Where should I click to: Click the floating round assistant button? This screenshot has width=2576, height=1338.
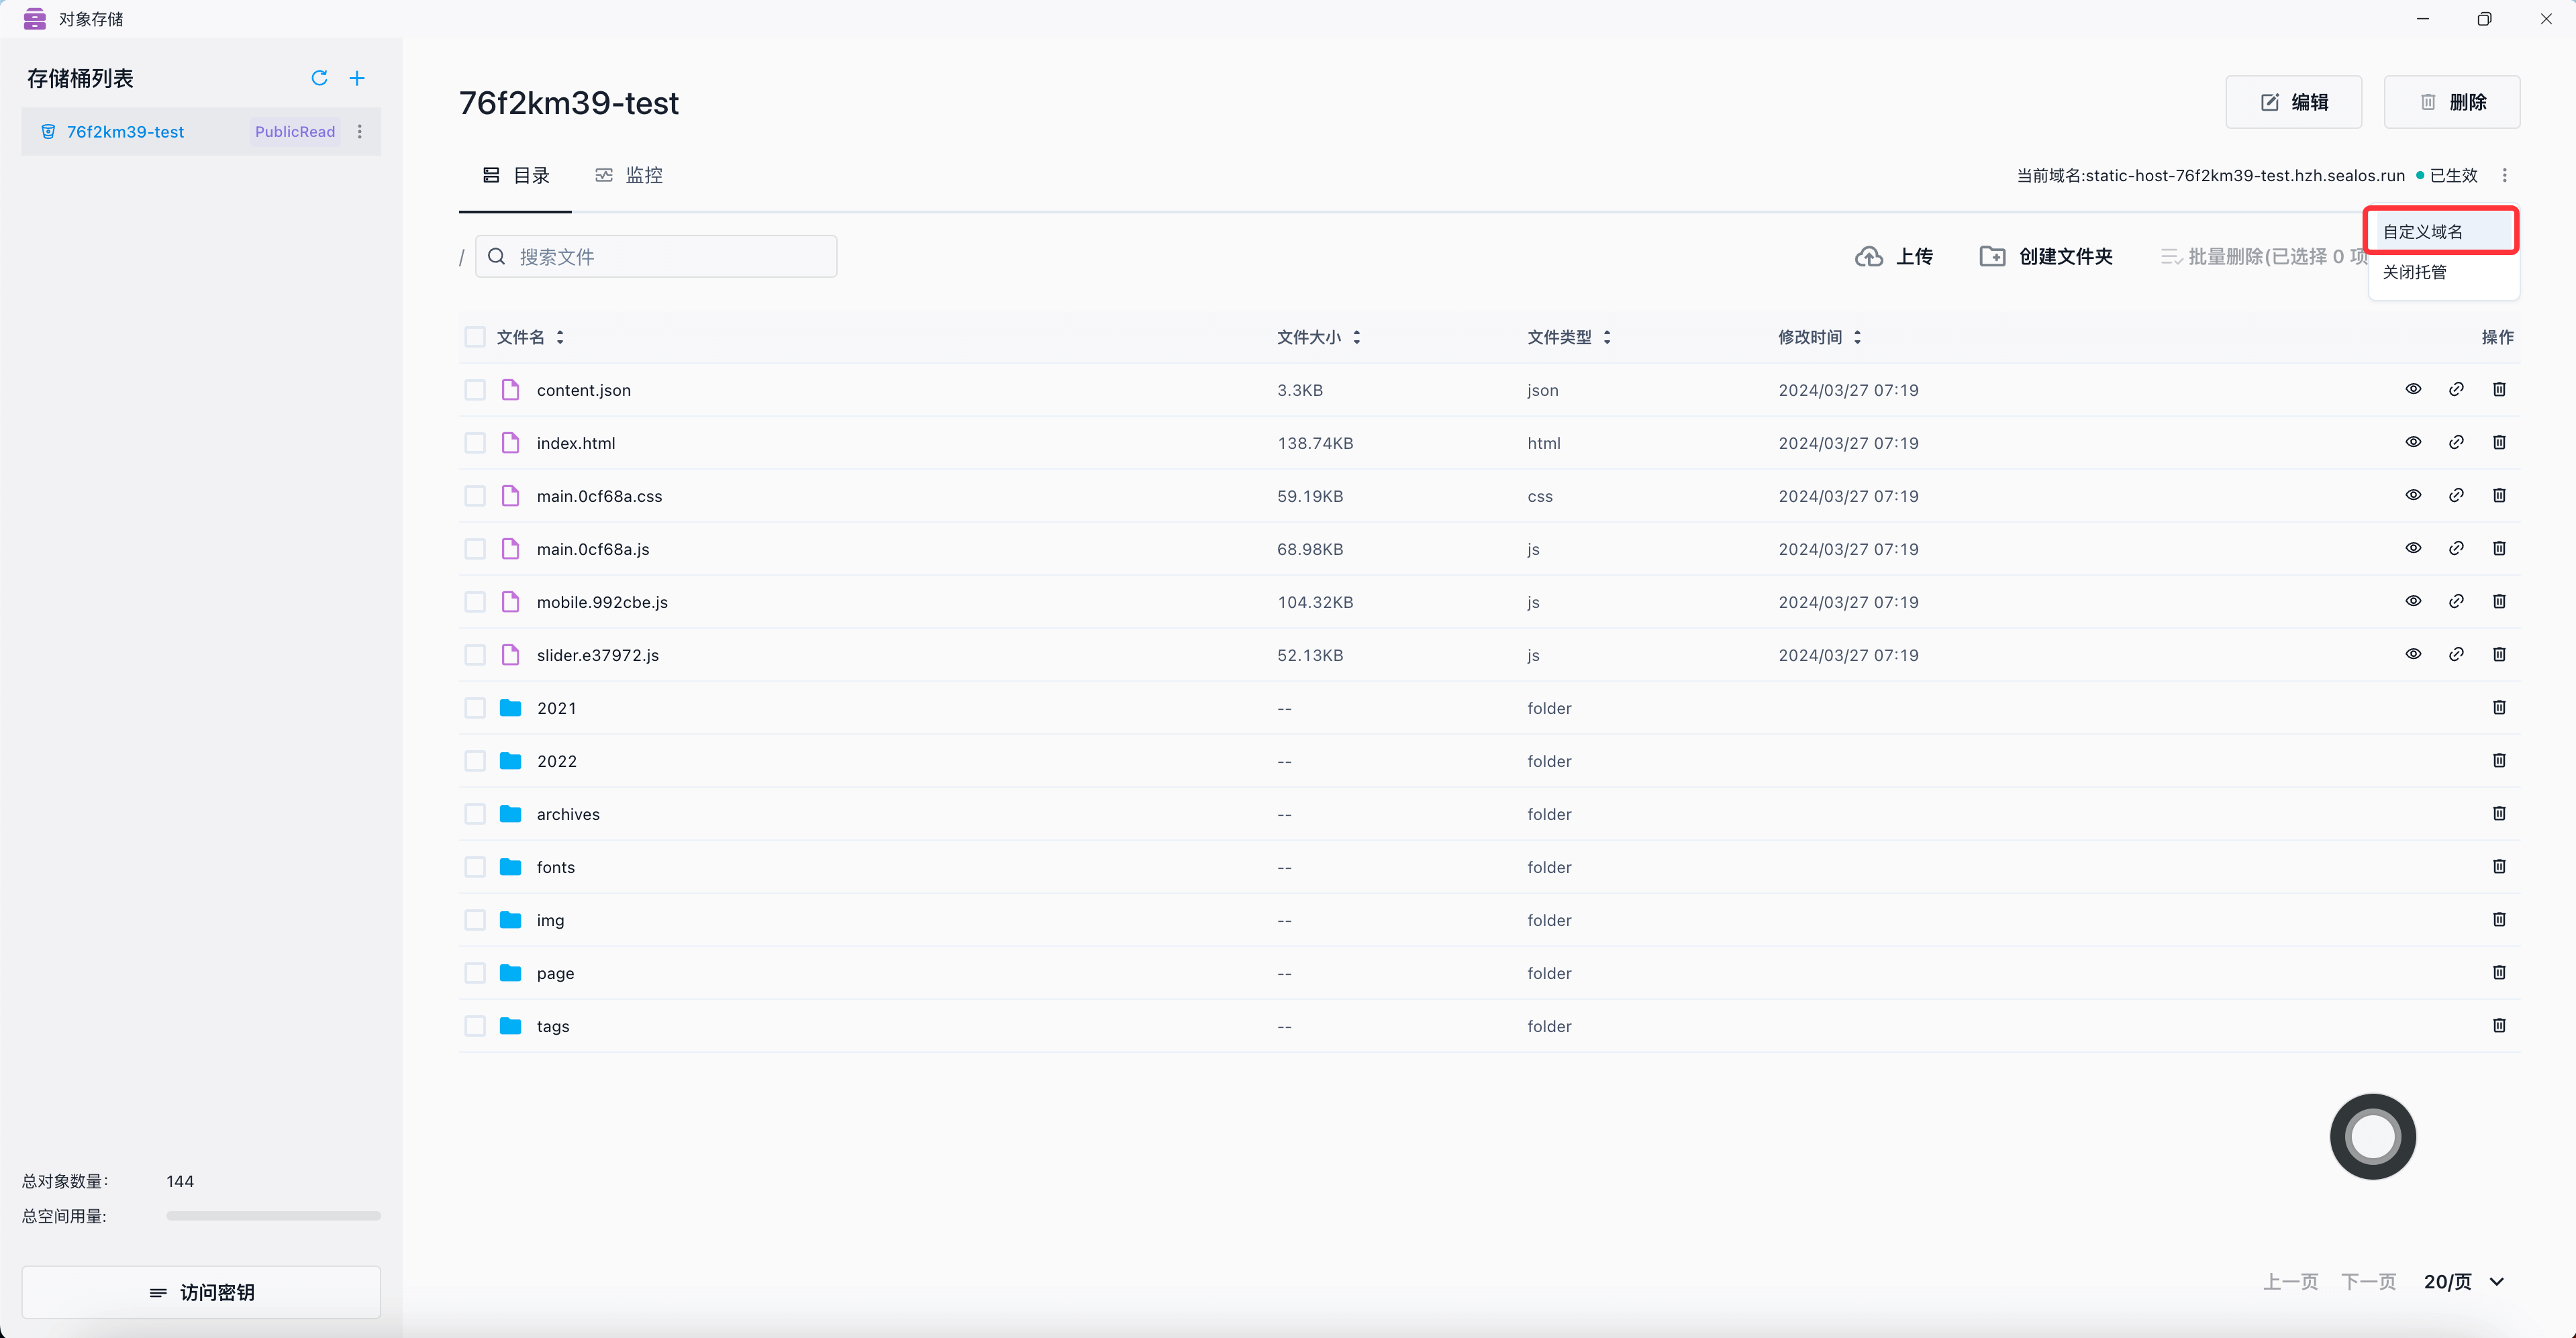2373,1136
